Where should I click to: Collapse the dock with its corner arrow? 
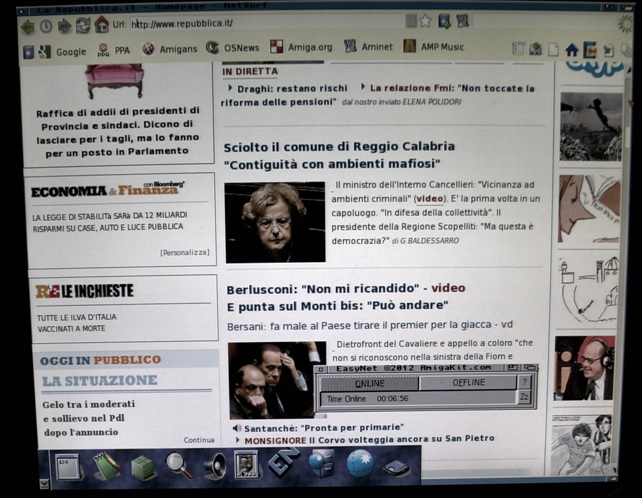44,484
